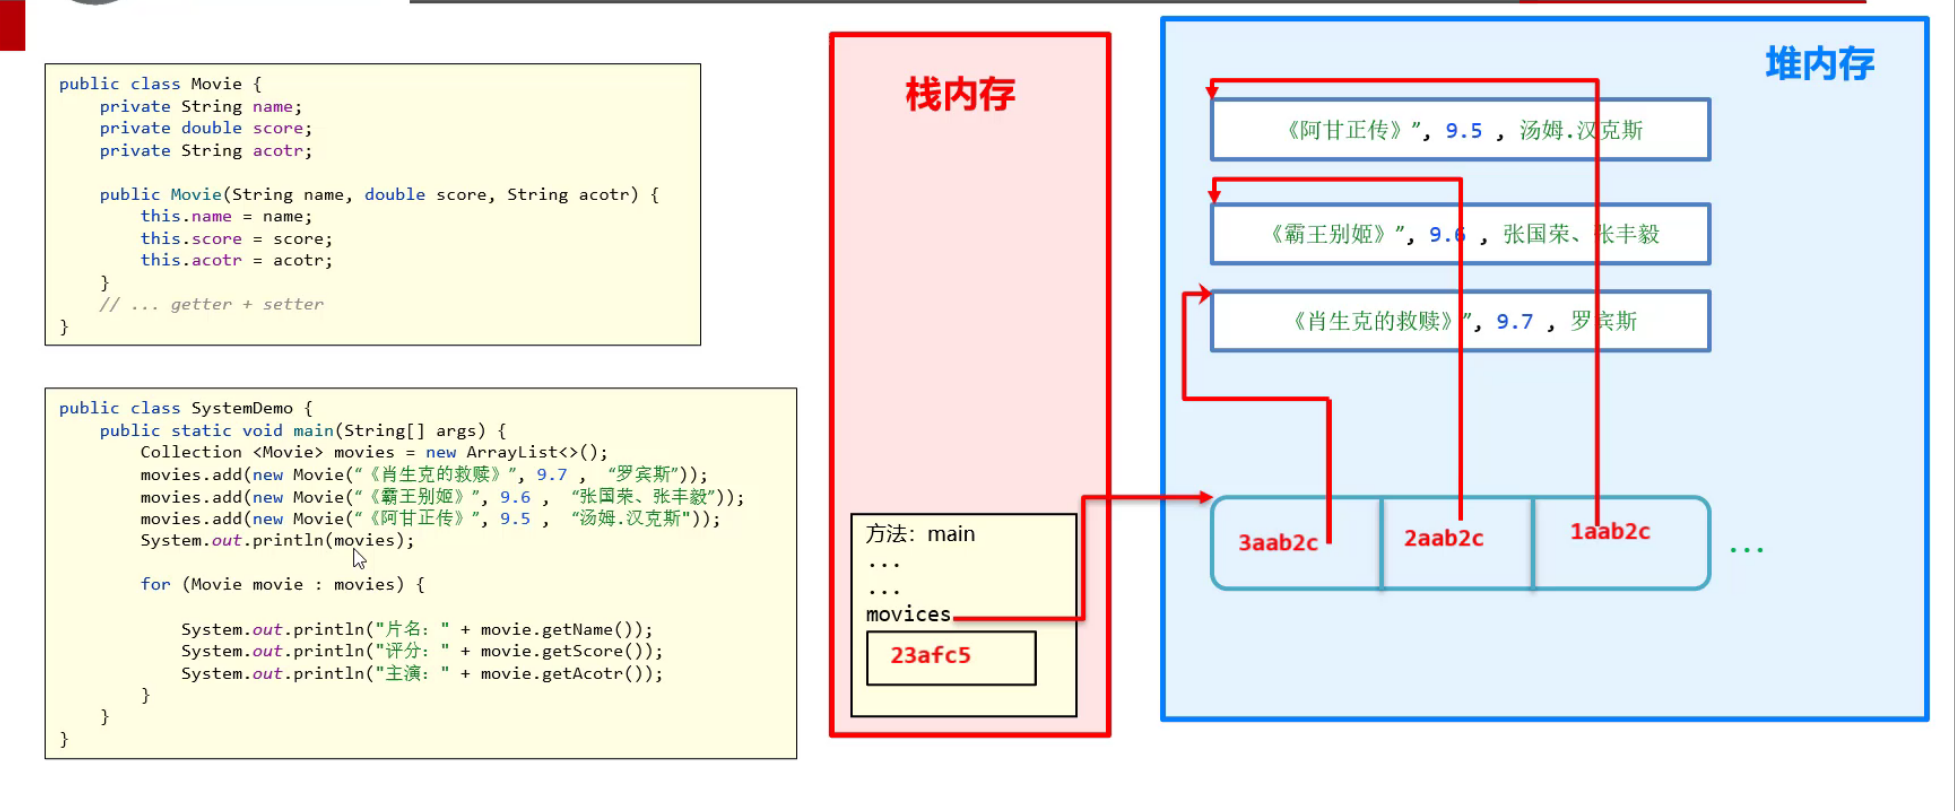This screenshot has height=811, width=1955.
Task: Click the 栈内存 heading
Action: pyautogui.click(x=960, y=95)
